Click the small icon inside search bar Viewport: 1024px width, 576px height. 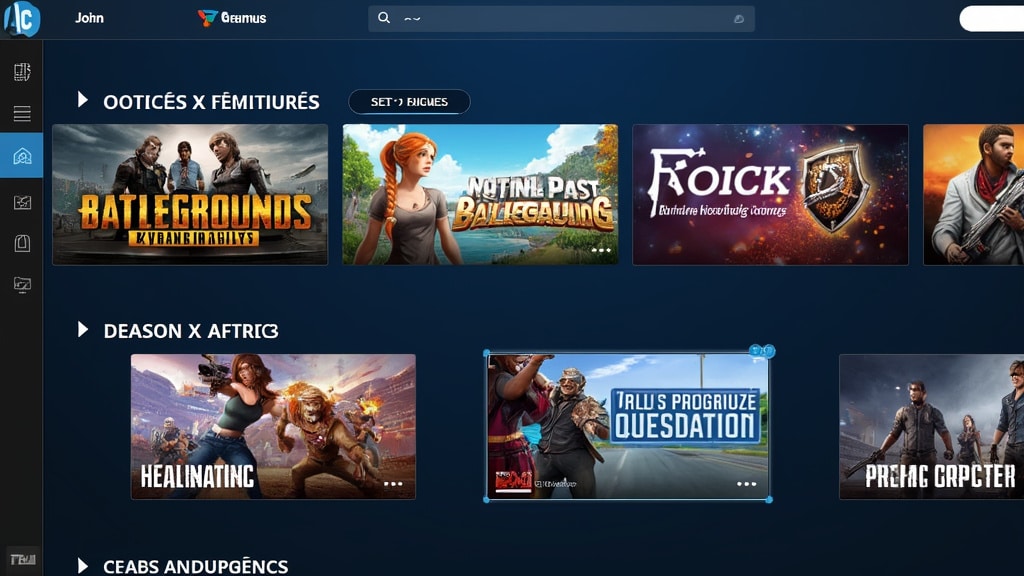[x=739, y=19]
